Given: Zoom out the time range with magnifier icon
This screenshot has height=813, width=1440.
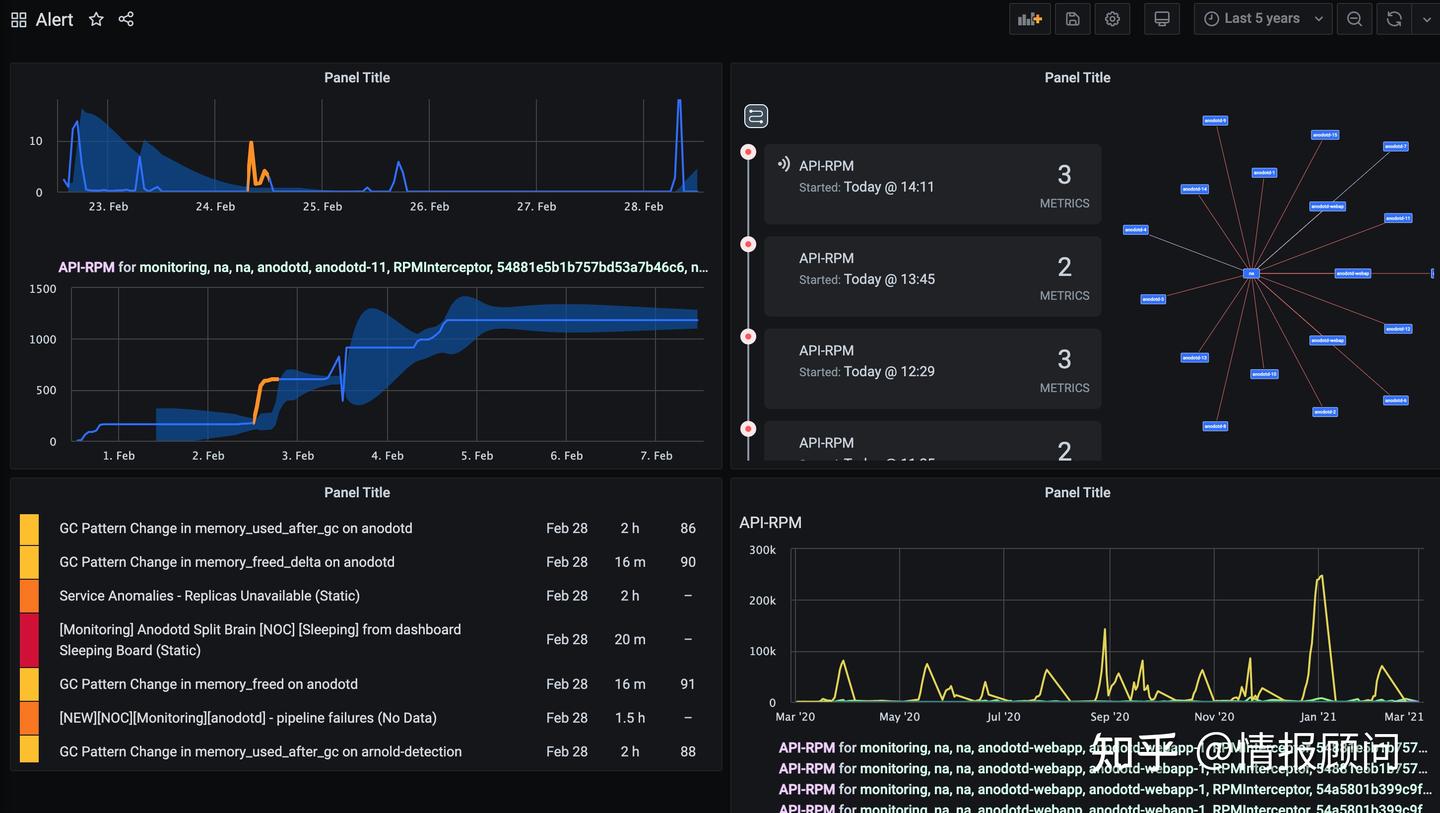Looking at the screenshot, I should 1354,18.
